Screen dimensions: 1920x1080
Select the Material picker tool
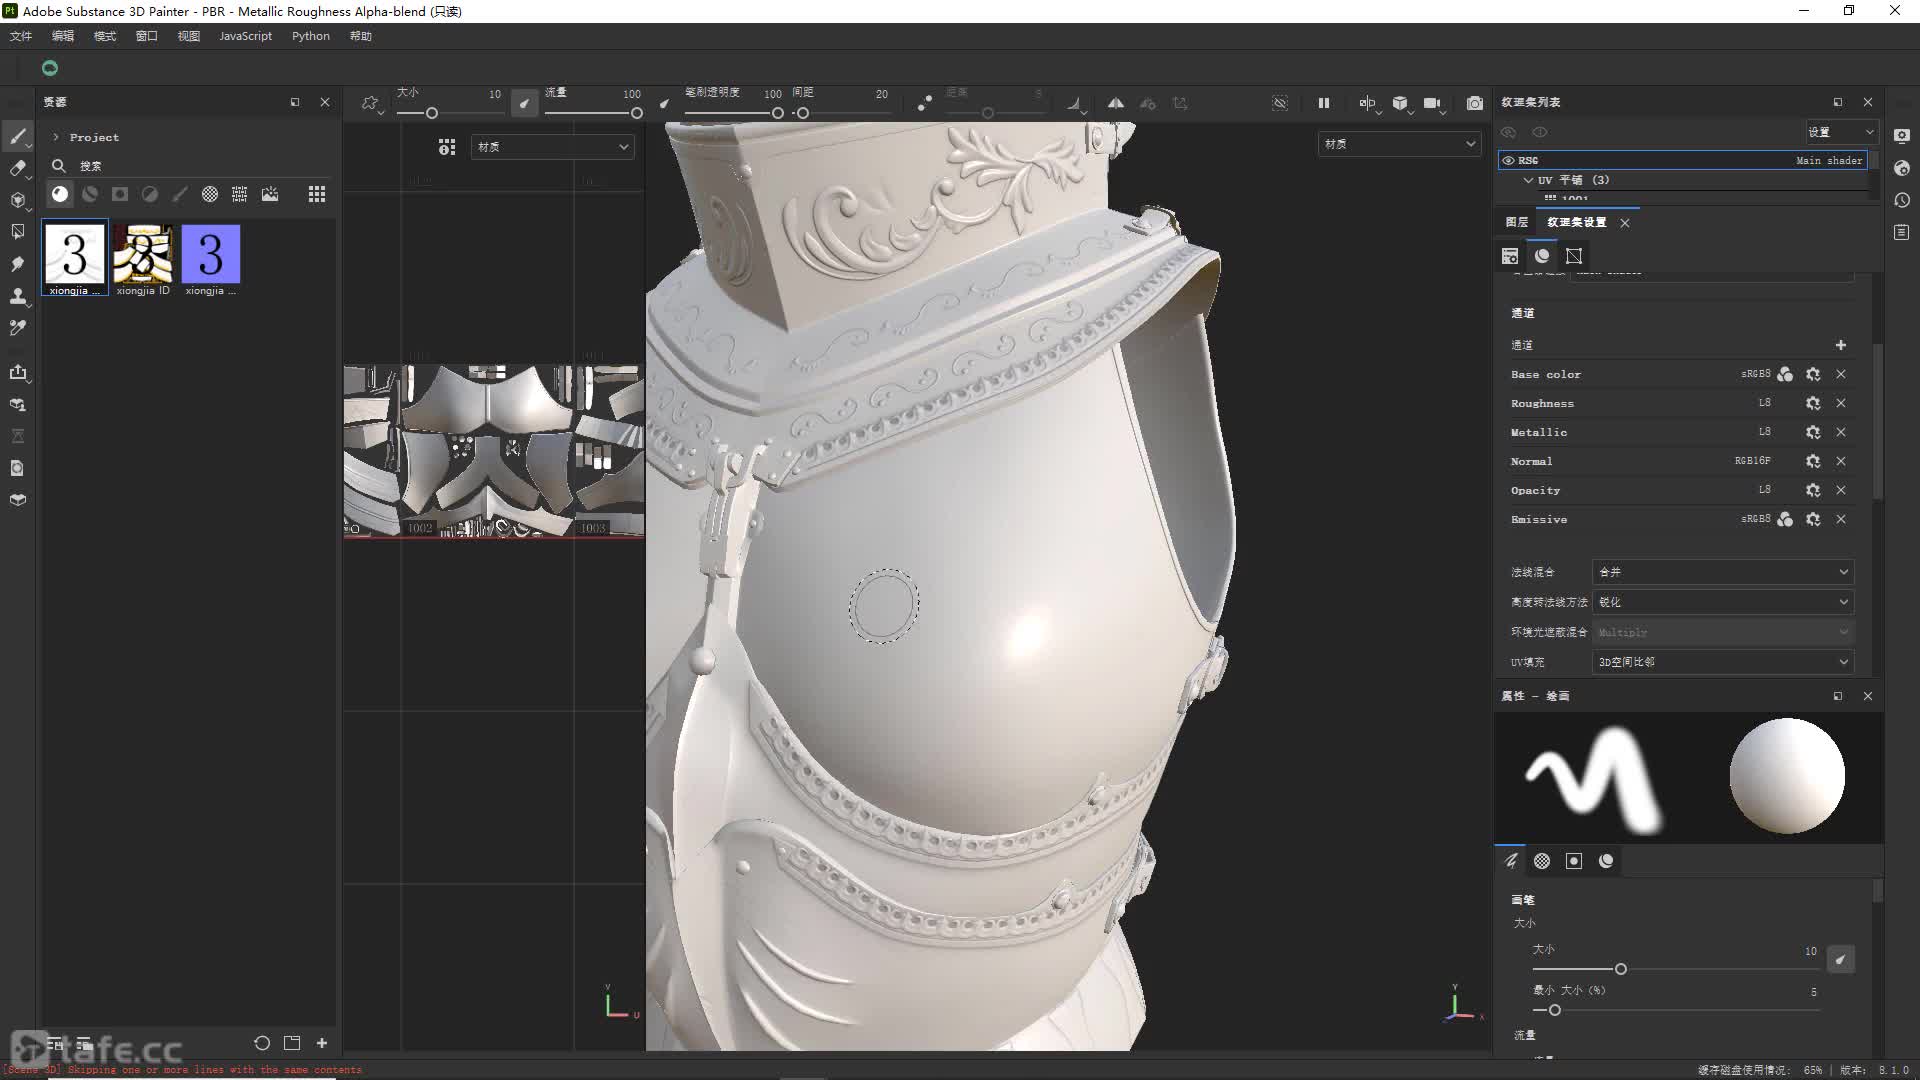(18, 328)
